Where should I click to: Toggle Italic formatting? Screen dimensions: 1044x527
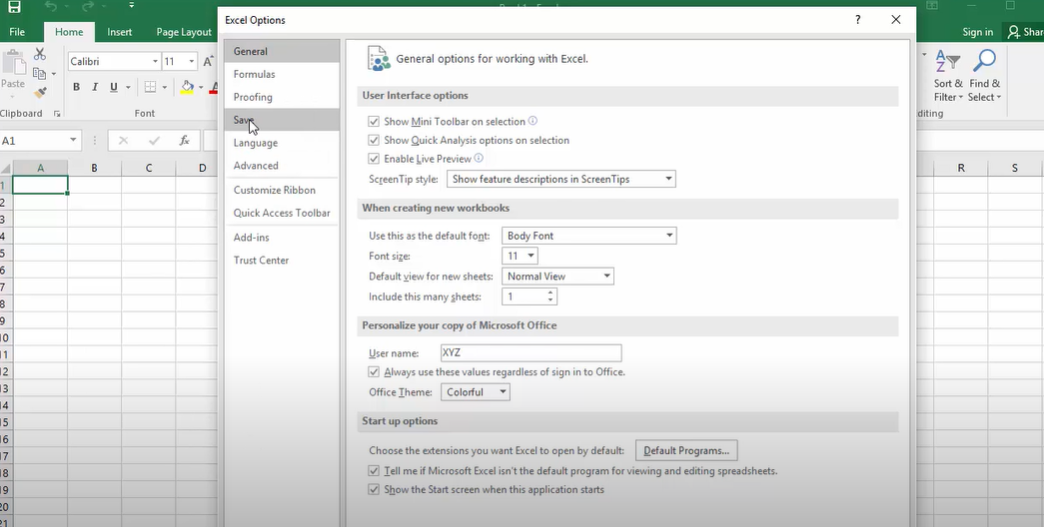pyautogui.click(x=95, y=87)
